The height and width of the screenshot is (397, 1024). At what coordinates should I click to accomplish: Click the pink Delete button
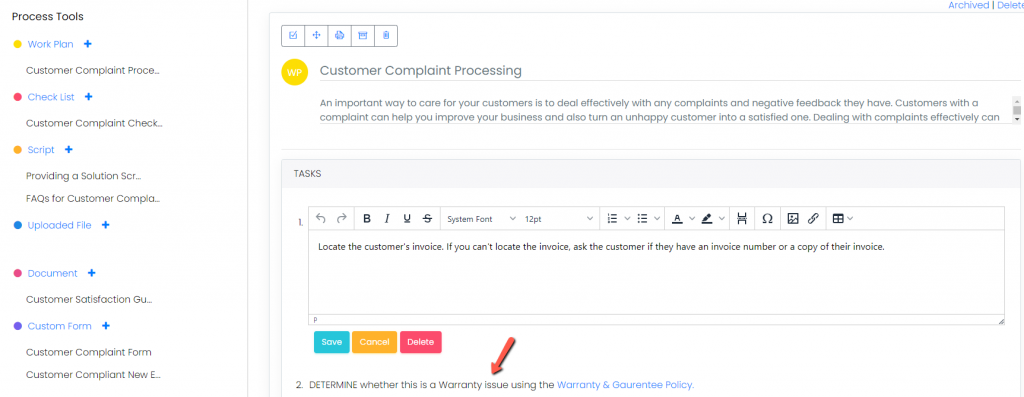coord(421,342)
